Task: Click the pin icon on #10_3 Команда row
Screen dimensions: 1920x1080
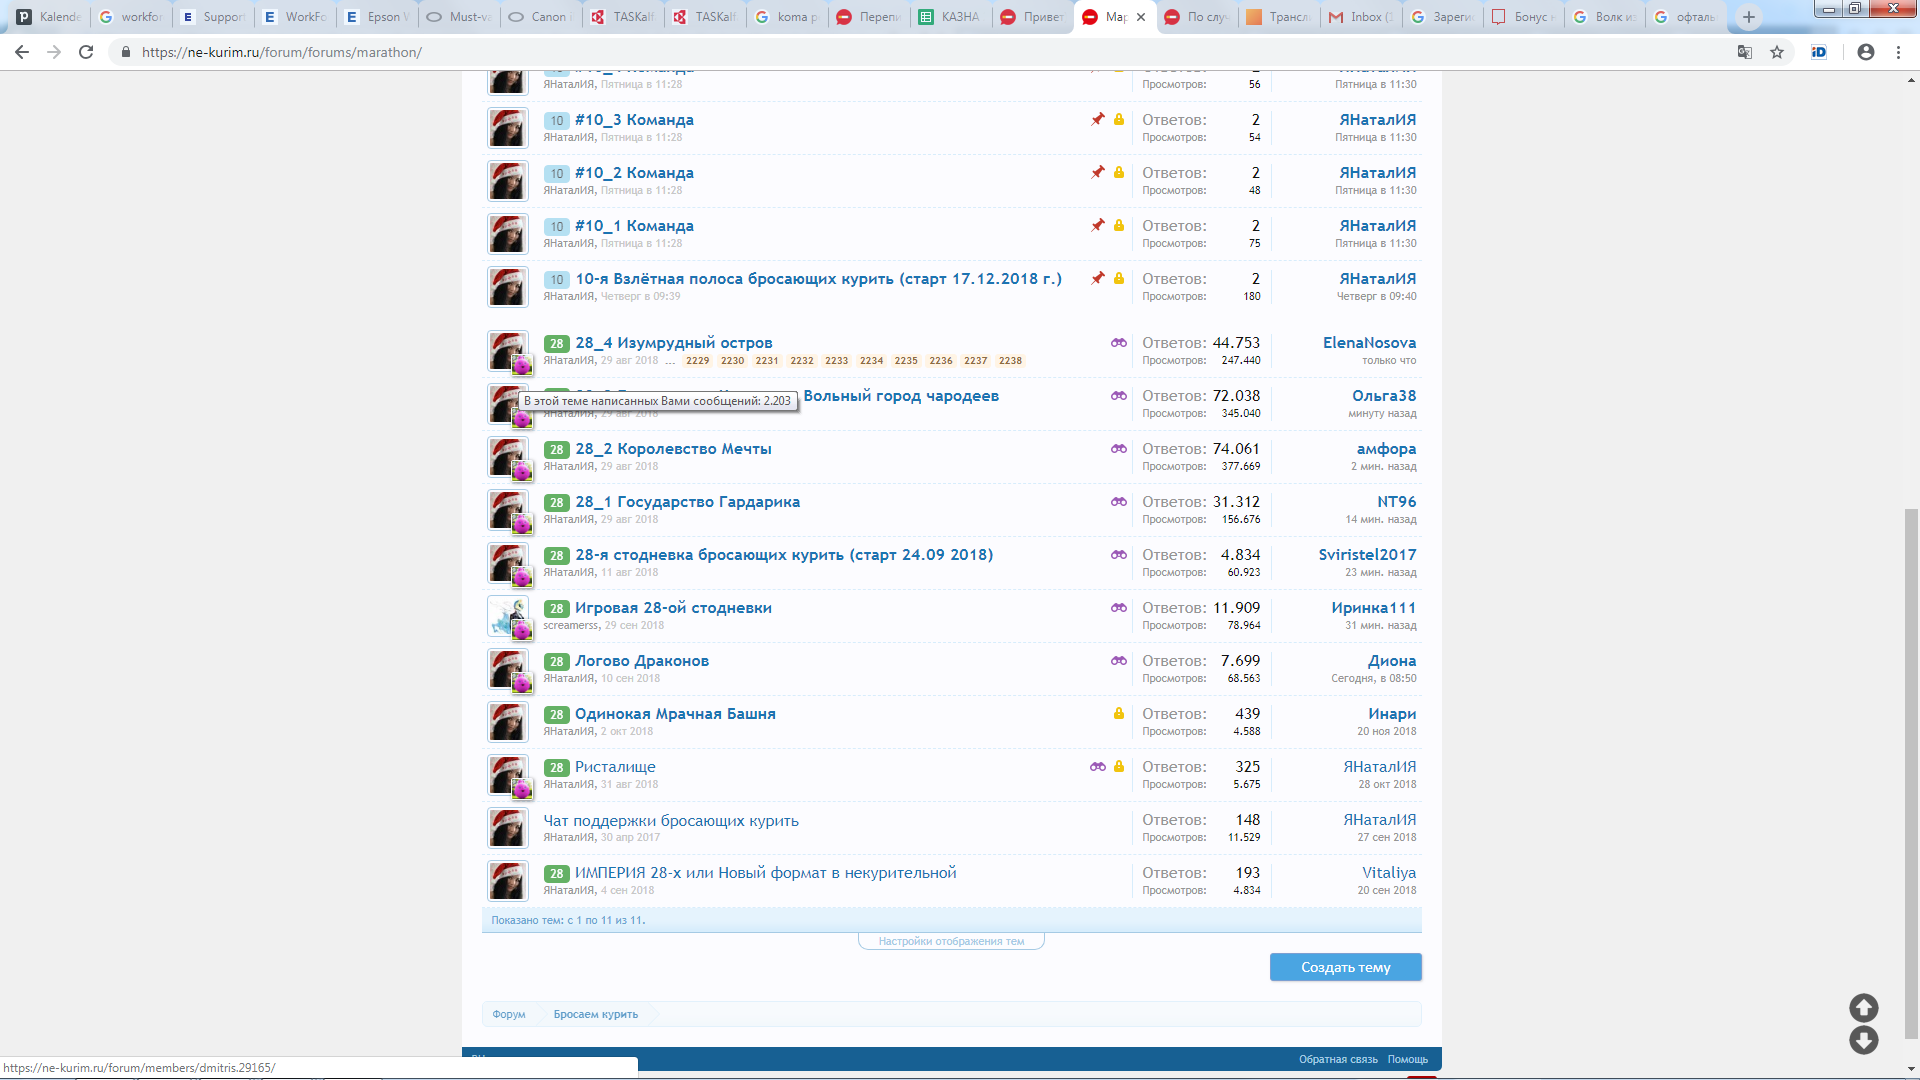Action: click(1097, 119)
